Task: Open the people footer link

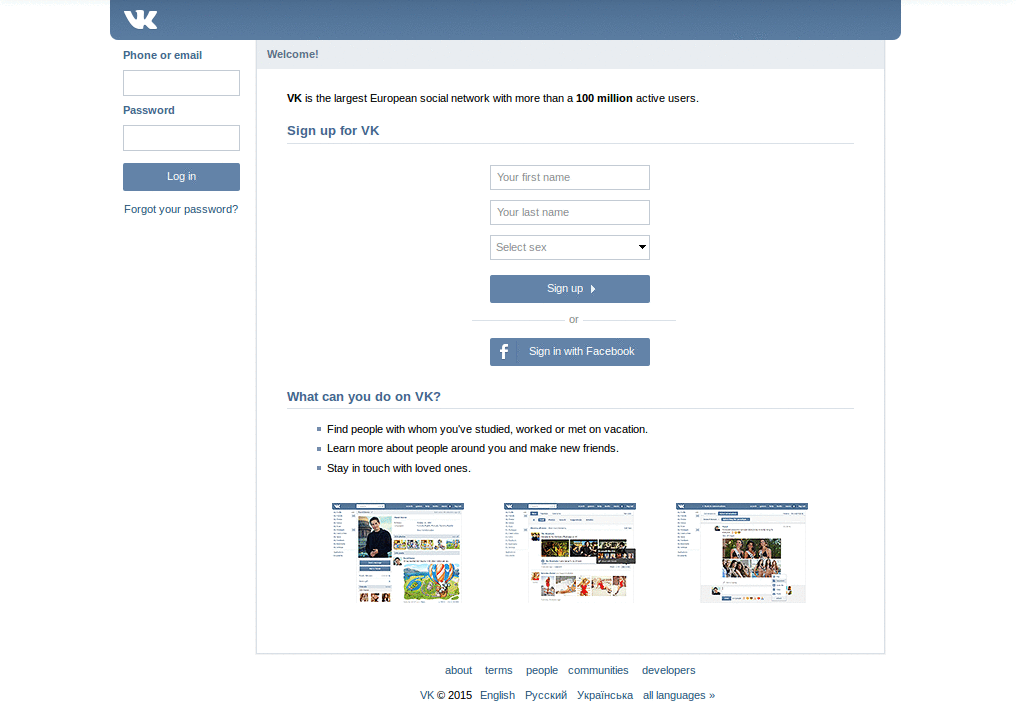Action: pyautogui.click(x=542, y=670)
